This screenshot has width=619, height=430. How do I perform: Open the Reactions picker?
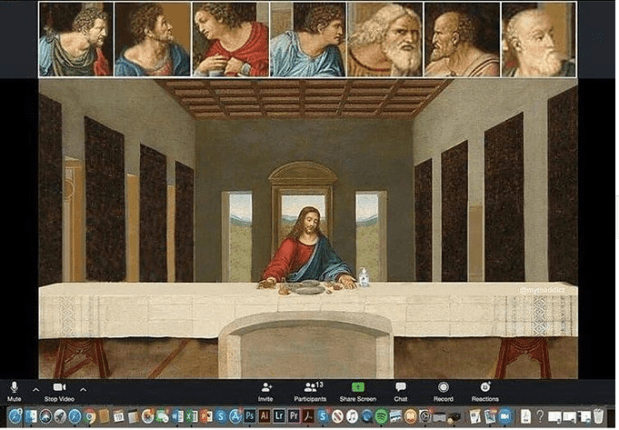click(485, 391)
